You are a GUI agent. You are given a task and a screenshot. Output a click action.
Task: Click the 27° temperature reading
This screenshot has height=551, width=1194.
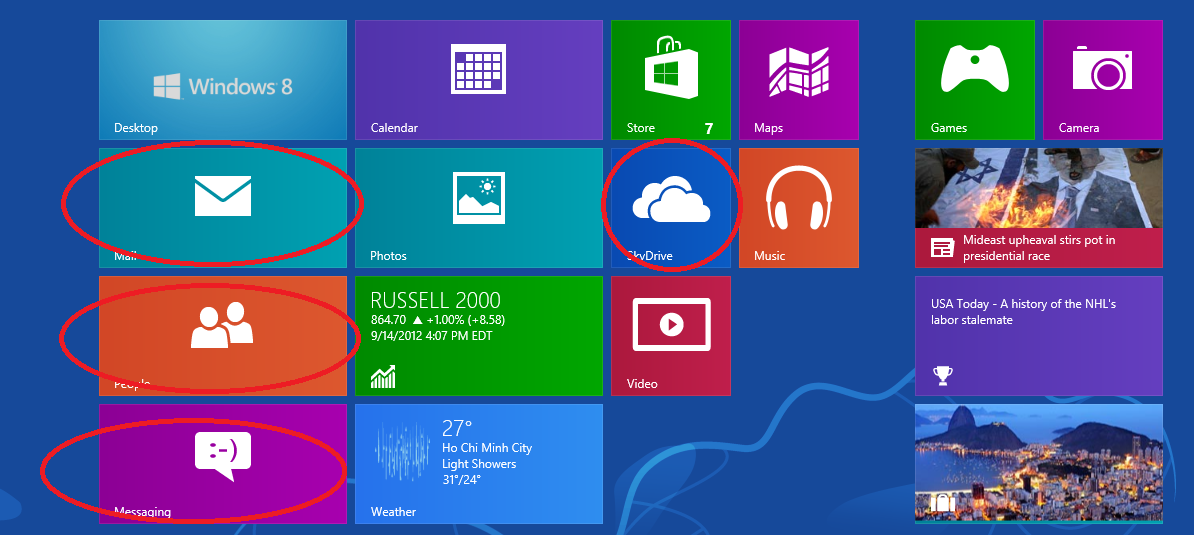[x=458, y=427]
